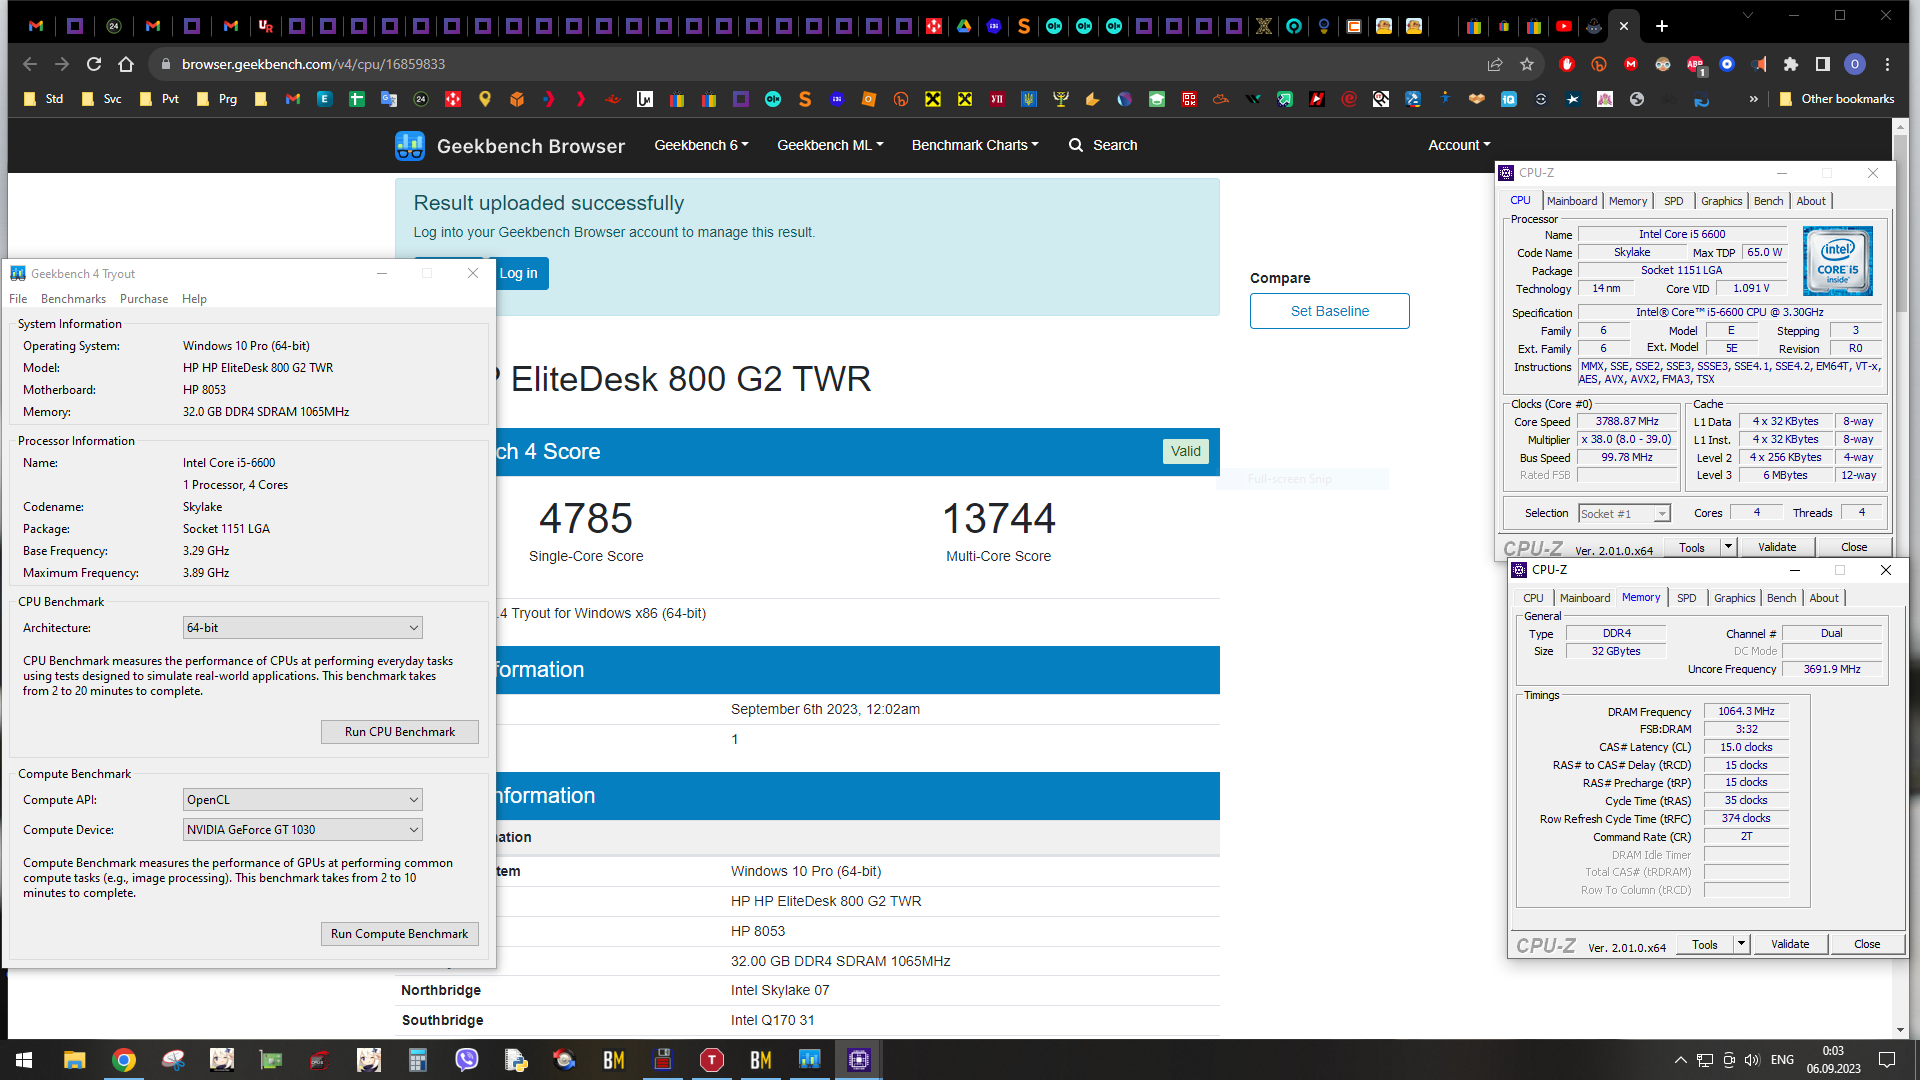The image size is (1920, 1080).
Task: Click the Geekbench Browser logo
Action: coord(510,146)
